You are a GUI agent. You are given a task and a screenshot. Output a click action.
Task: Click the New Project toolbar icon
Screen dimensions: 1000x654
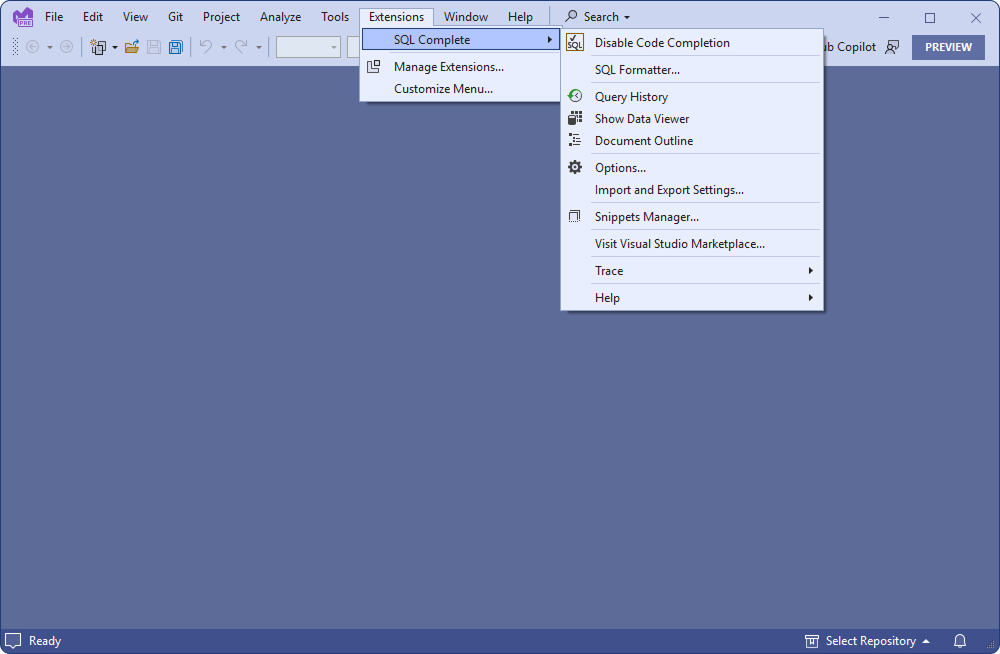[98, 47]
